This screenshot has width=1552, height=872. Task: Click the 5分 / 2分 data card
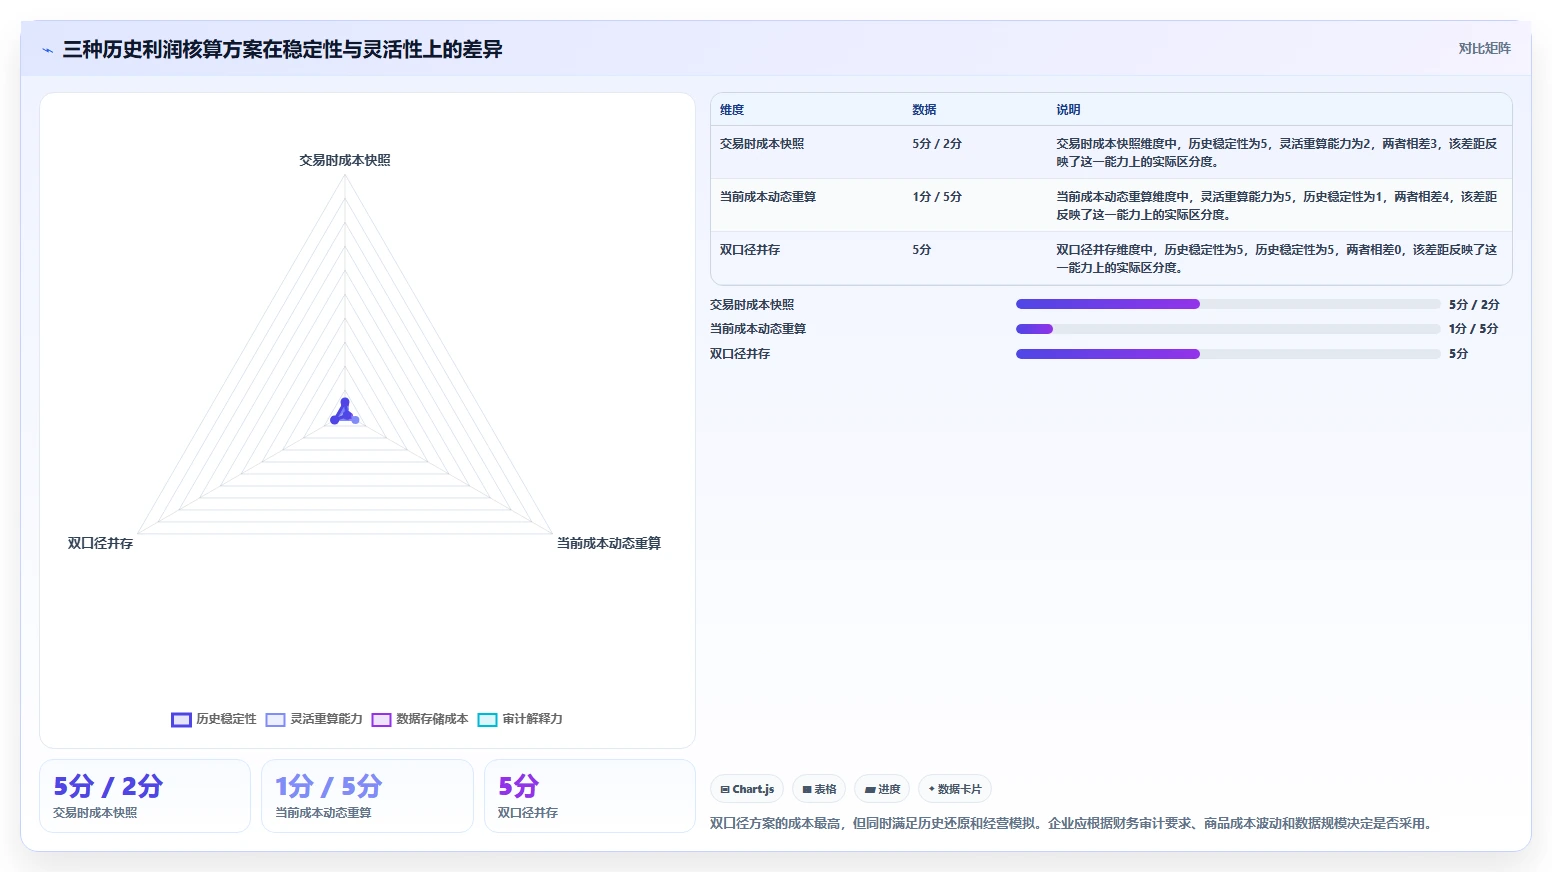tap(145, 796)
